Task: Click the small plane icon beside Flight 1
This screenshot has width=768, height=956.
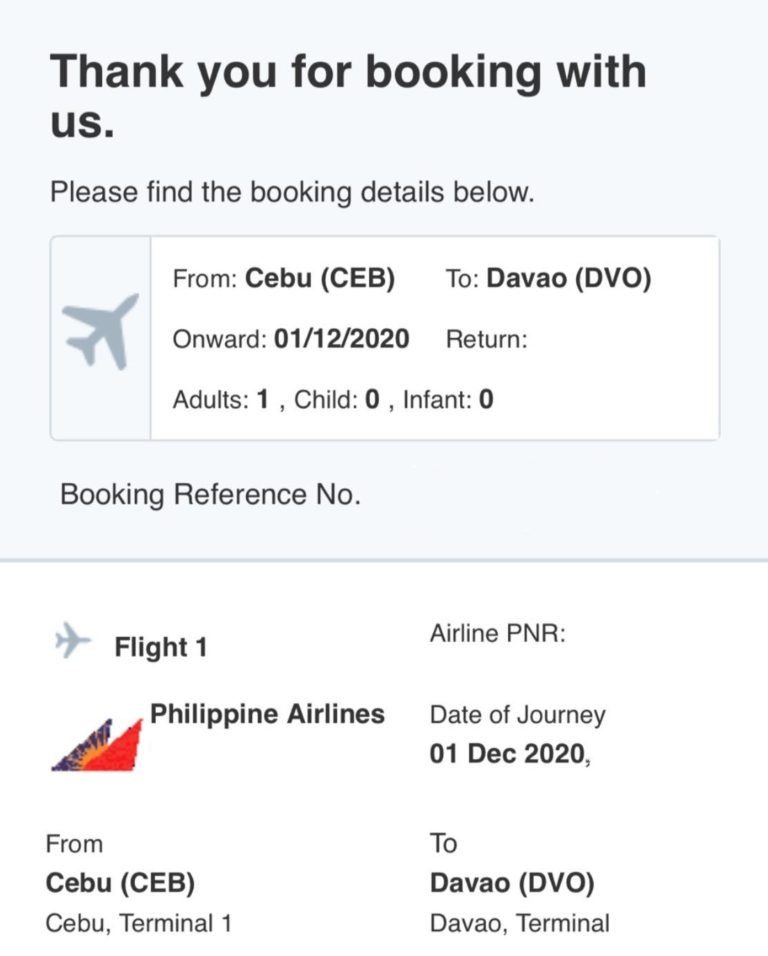Action: [x=72, y=641]
